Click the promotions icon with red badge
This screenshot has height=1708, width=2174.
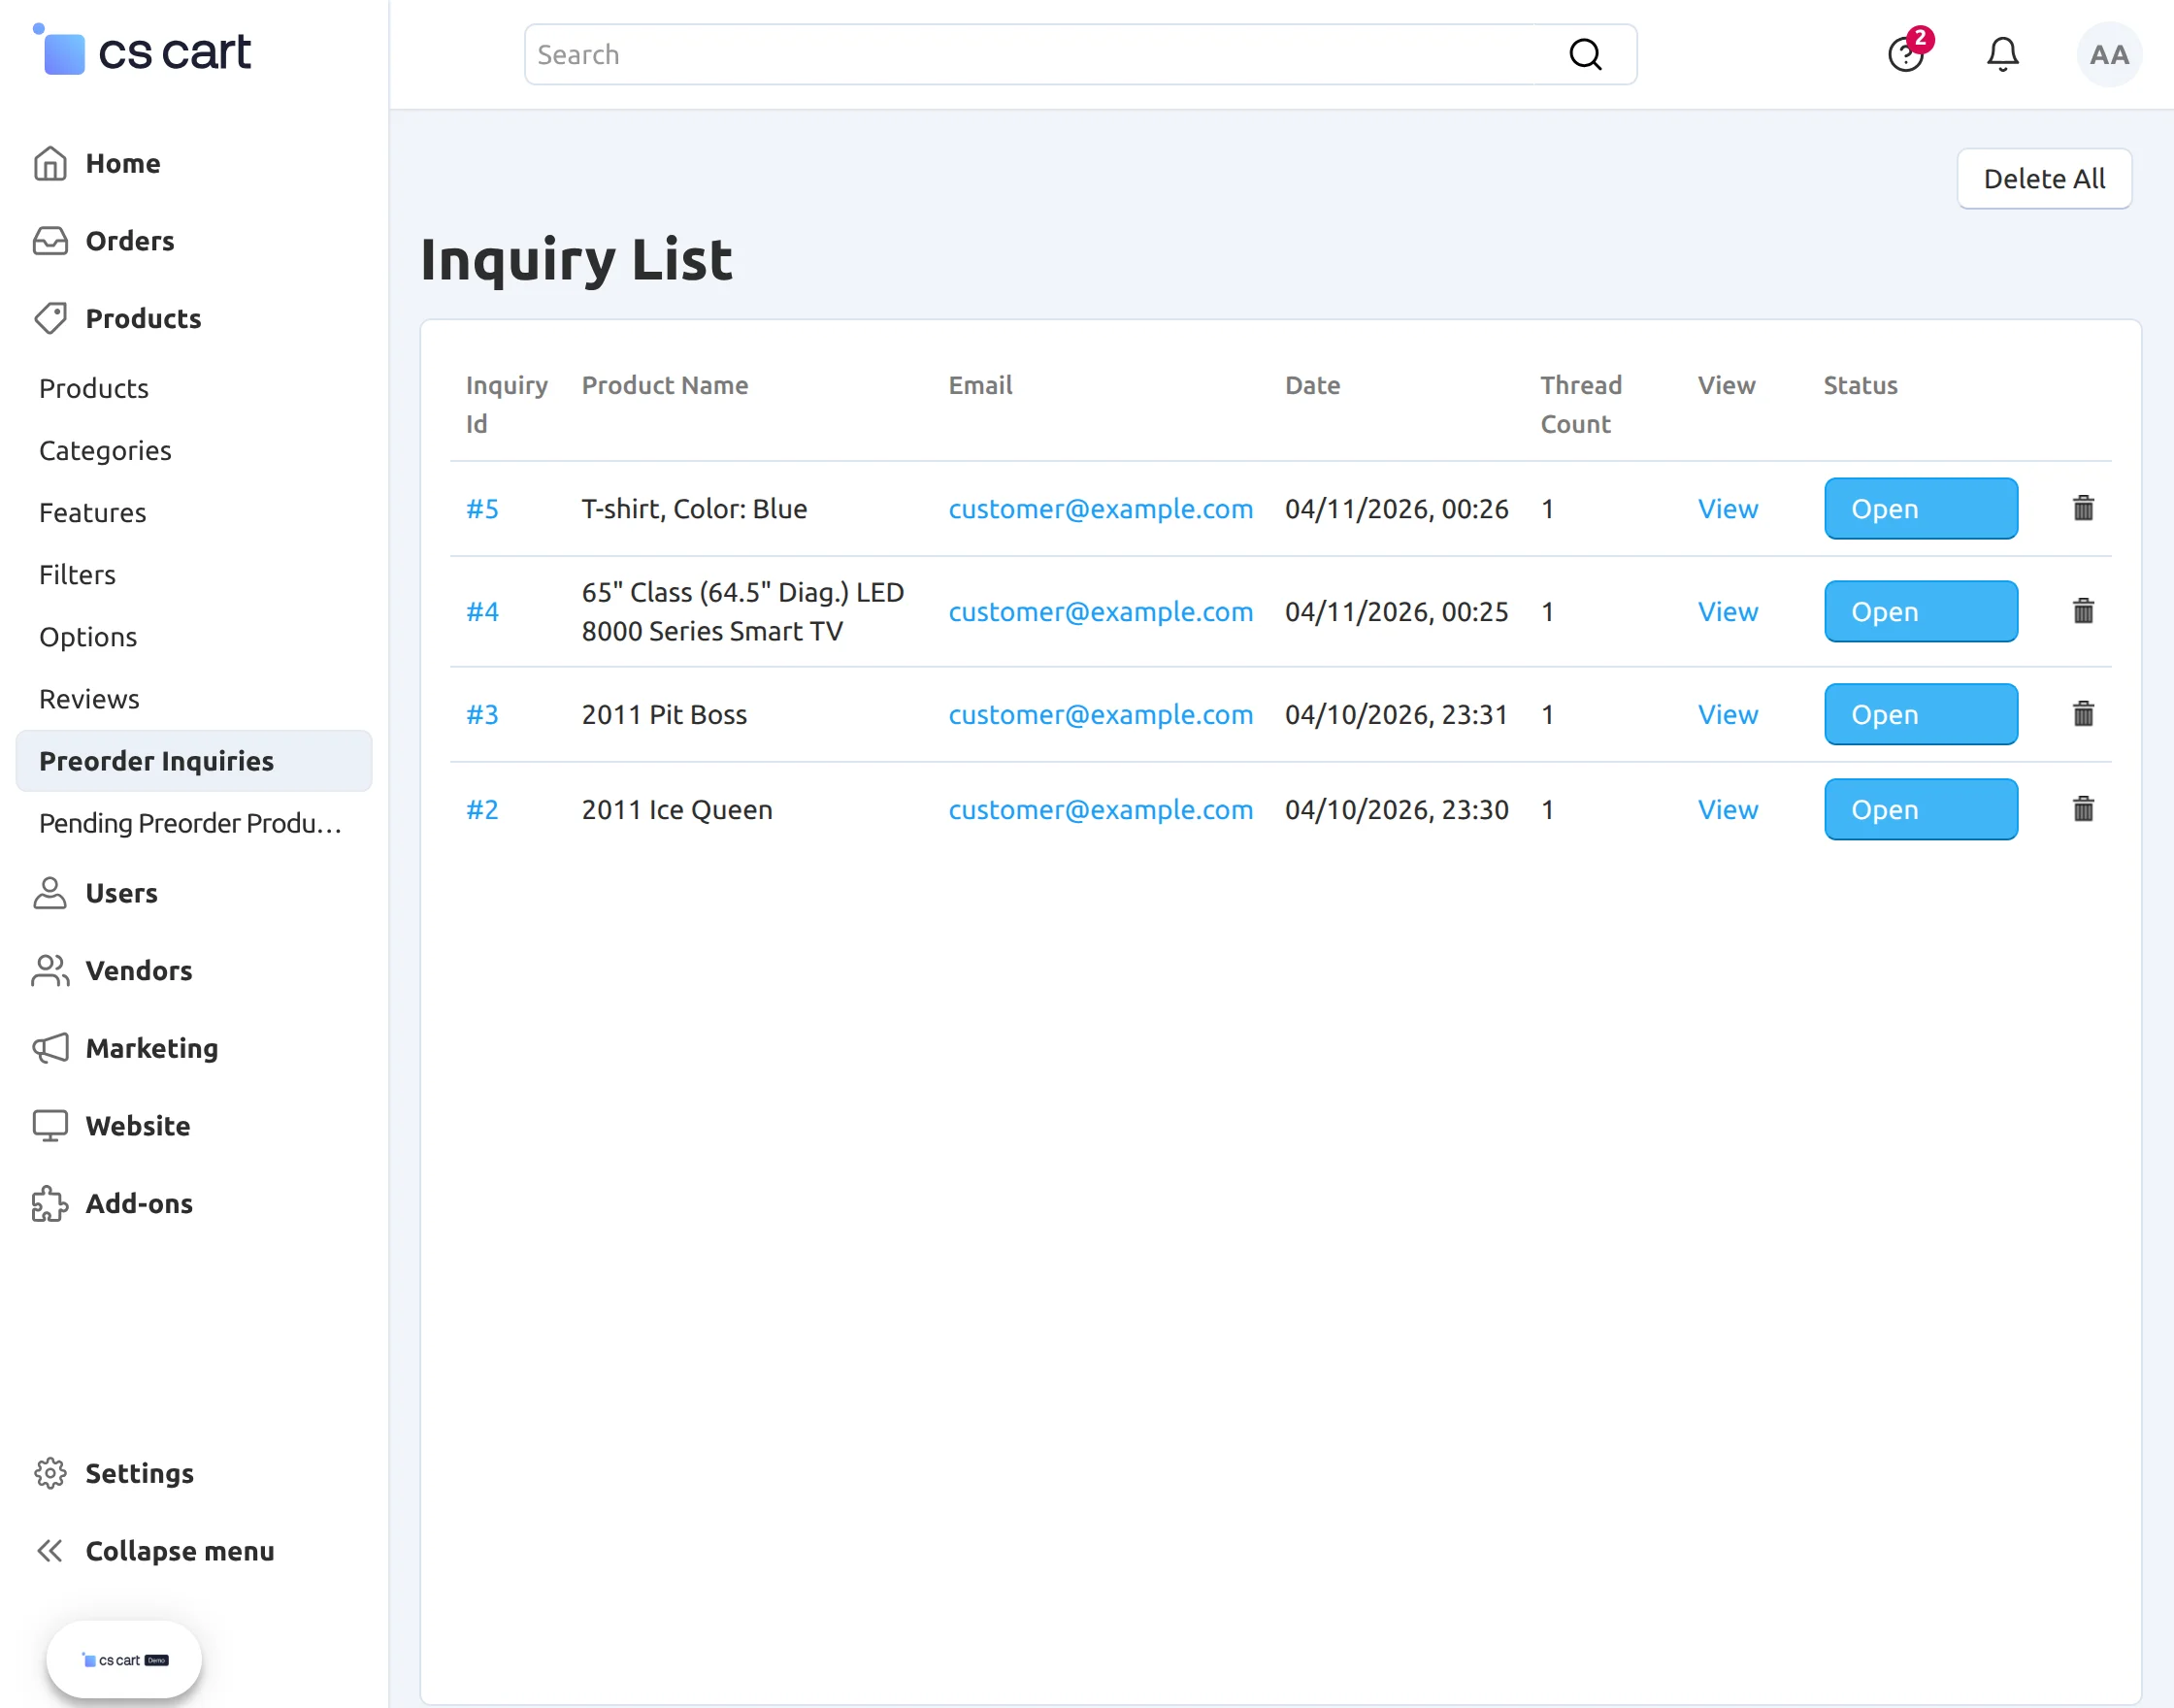tap(1907, 54)
